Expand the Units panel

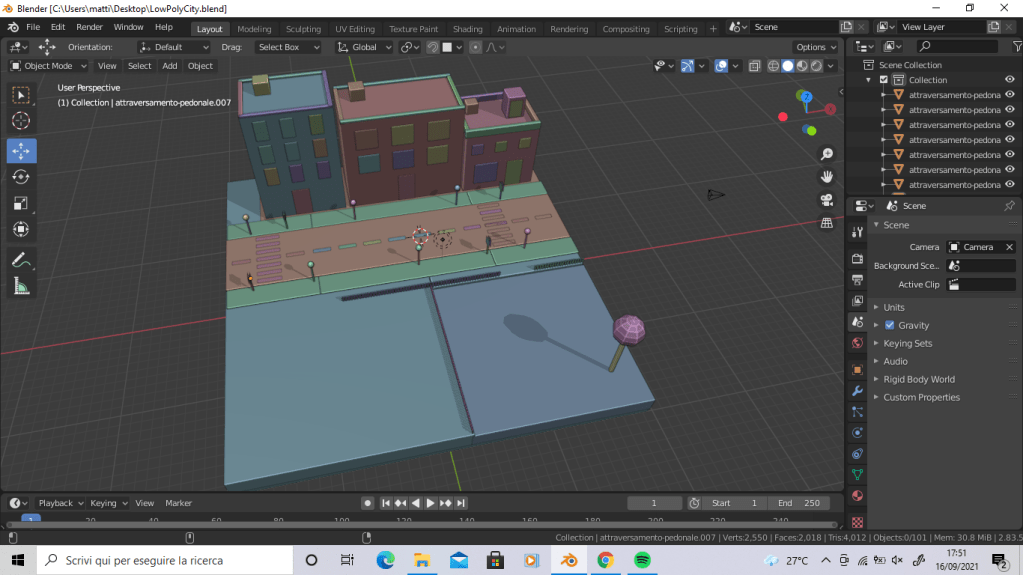point(894,307)
